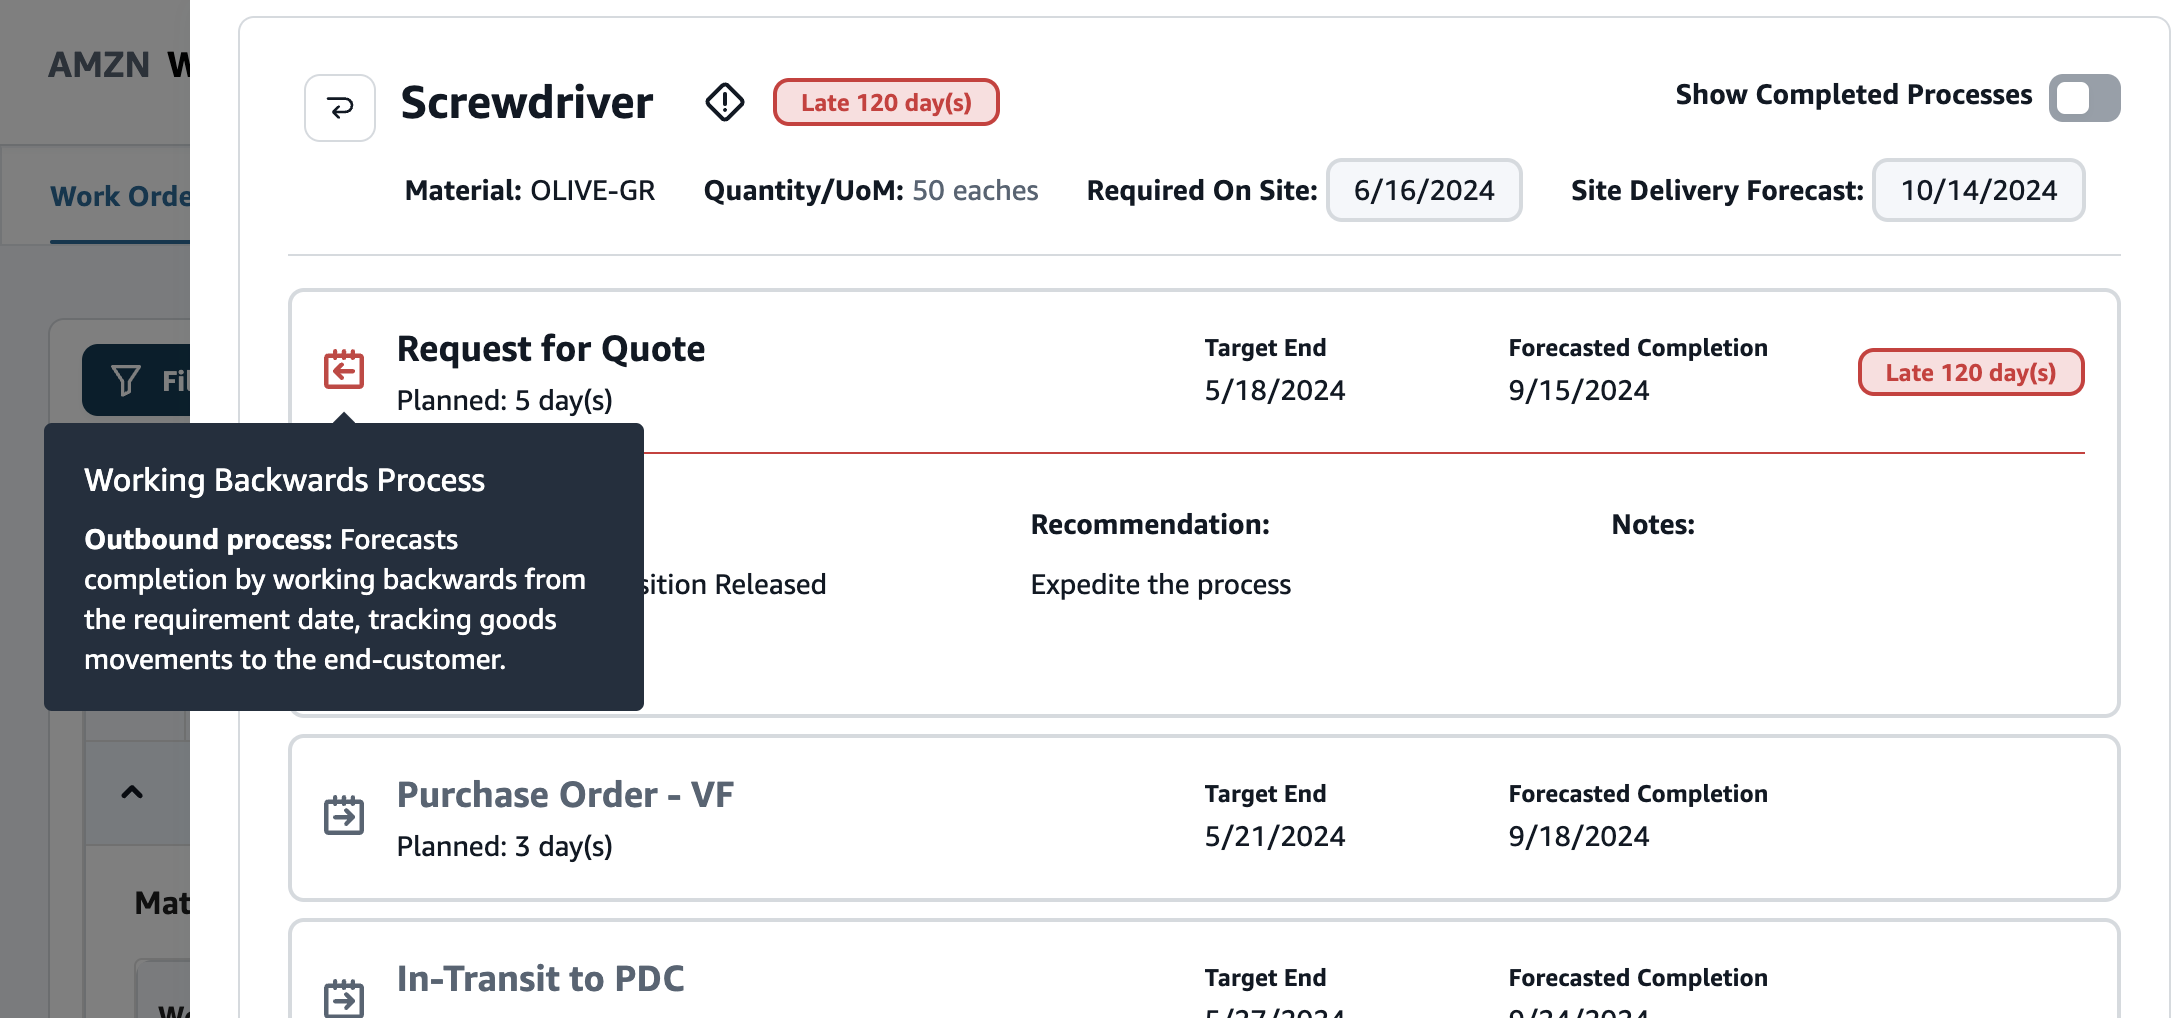Click the Required On Site date field
The height and width of the screenshot is (1018, 2180).
[1423, 190]
